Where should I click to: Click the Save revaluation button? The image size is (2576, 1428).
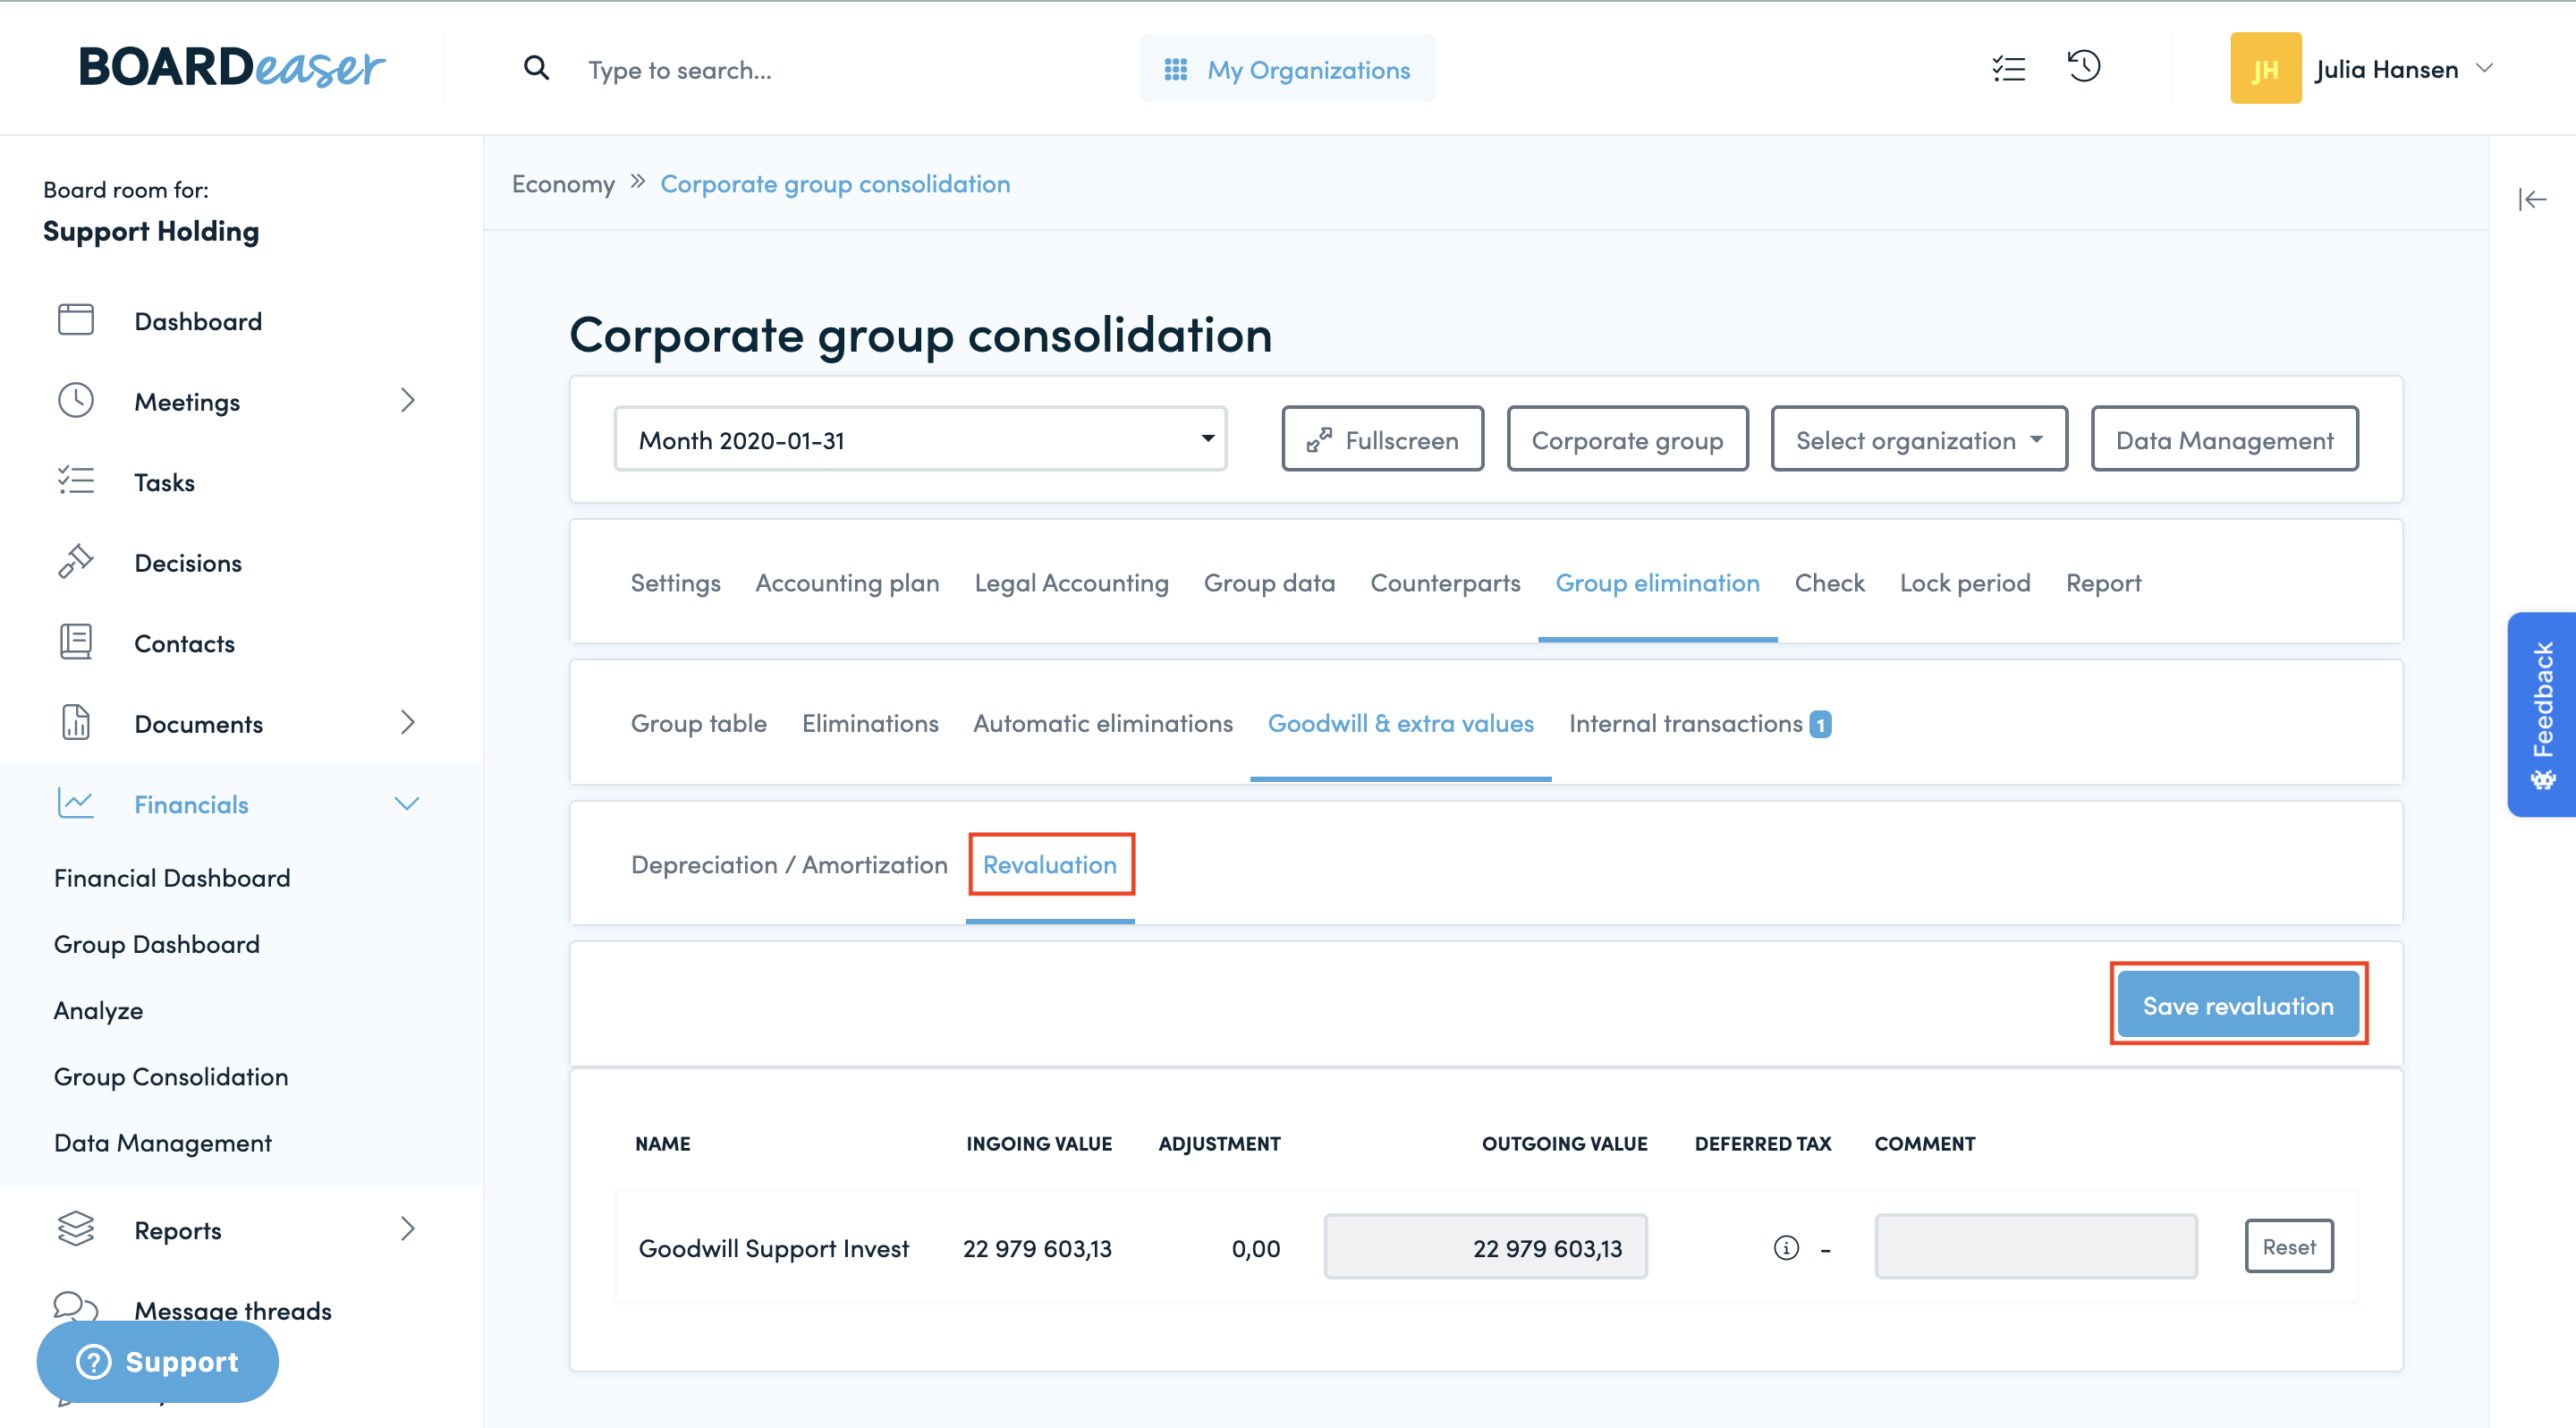click(x=2238, y=1005)
